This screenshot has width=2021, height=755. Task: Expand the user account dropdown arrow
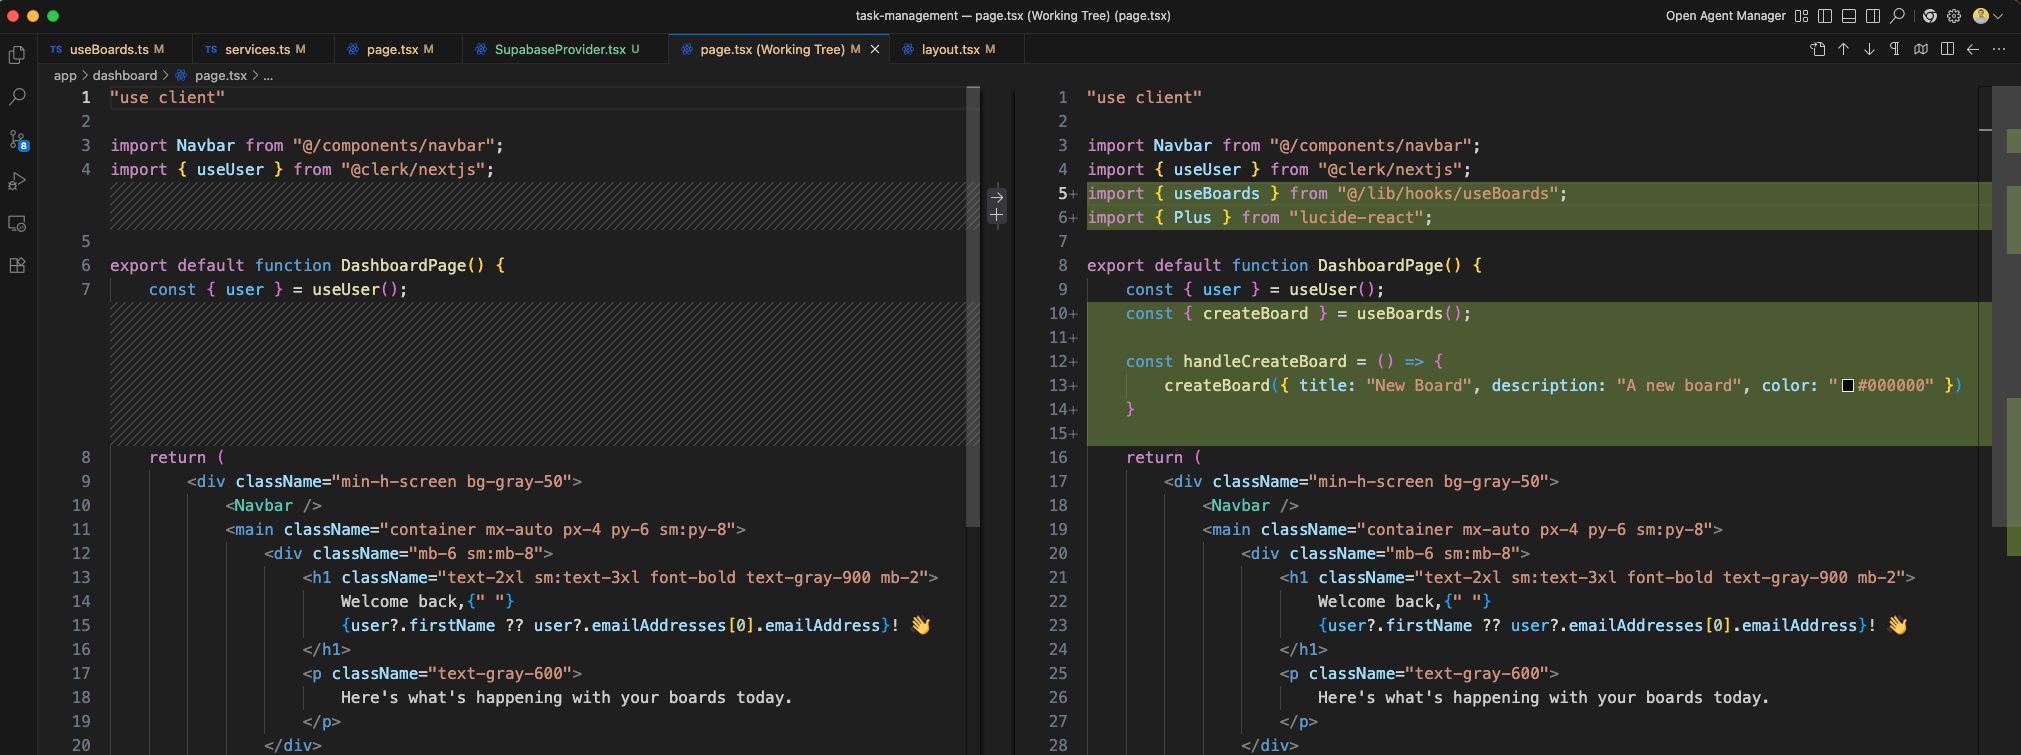point(1998,16)
